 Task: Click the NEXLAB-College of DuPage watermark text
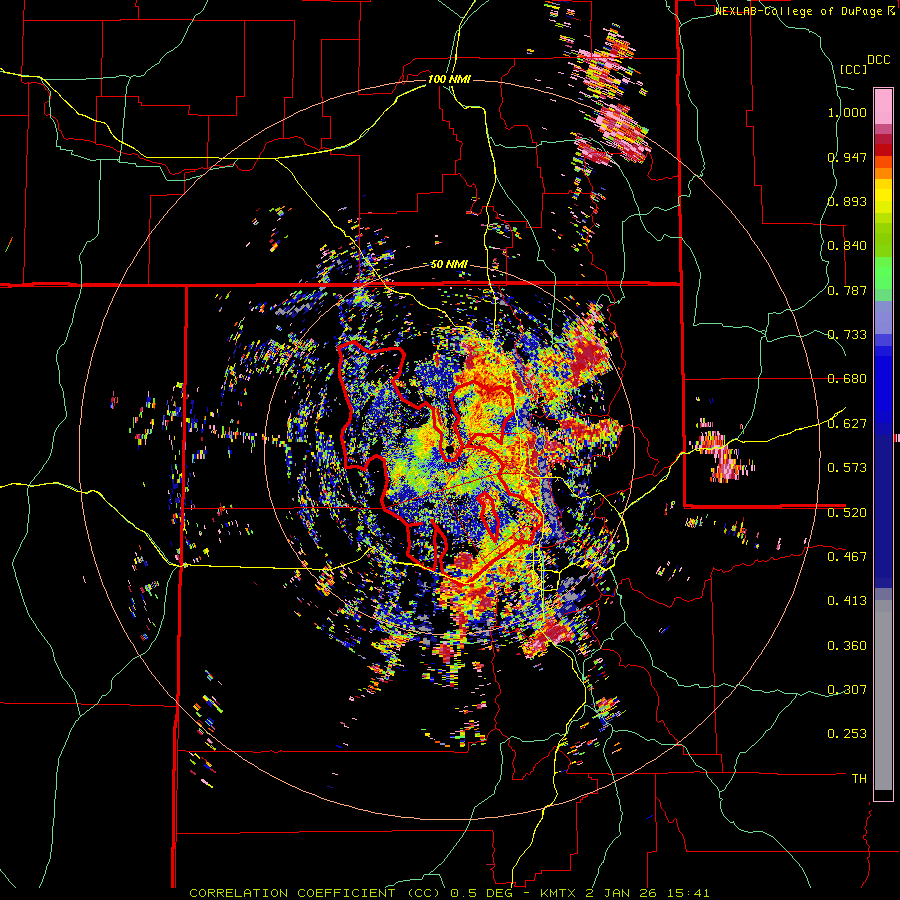pyautogui.click(x=804, y=11)
